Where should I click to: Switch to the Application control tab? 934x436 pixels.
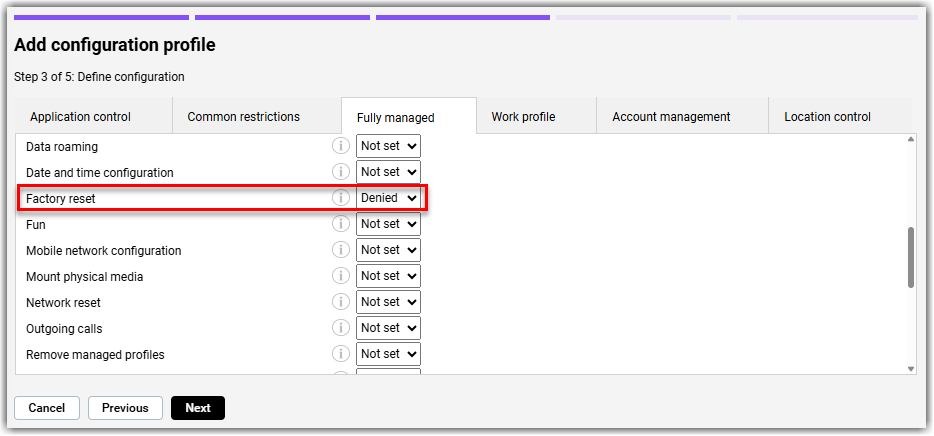coord(80,117)
